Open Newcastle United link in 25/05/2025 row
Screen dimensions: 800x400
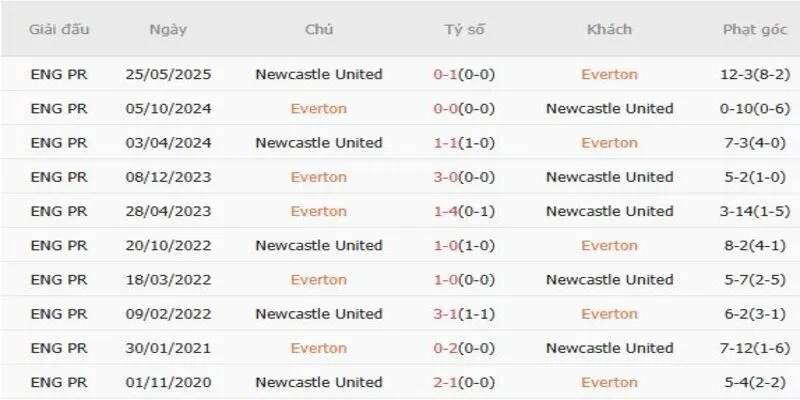(319, 74)
